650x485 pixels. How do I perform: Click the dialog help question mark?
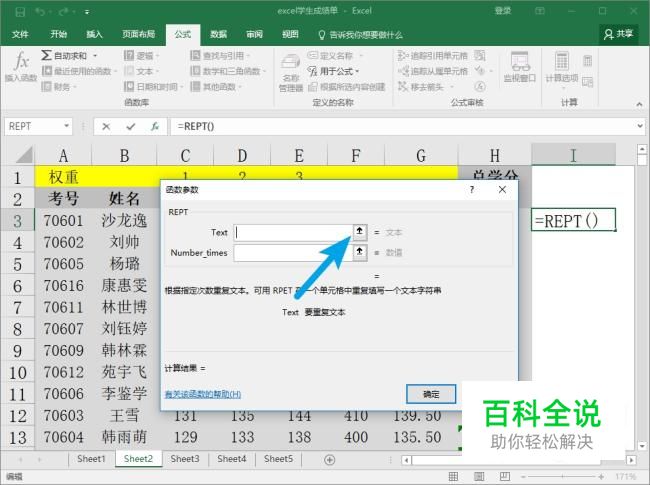tap(472, 190)
